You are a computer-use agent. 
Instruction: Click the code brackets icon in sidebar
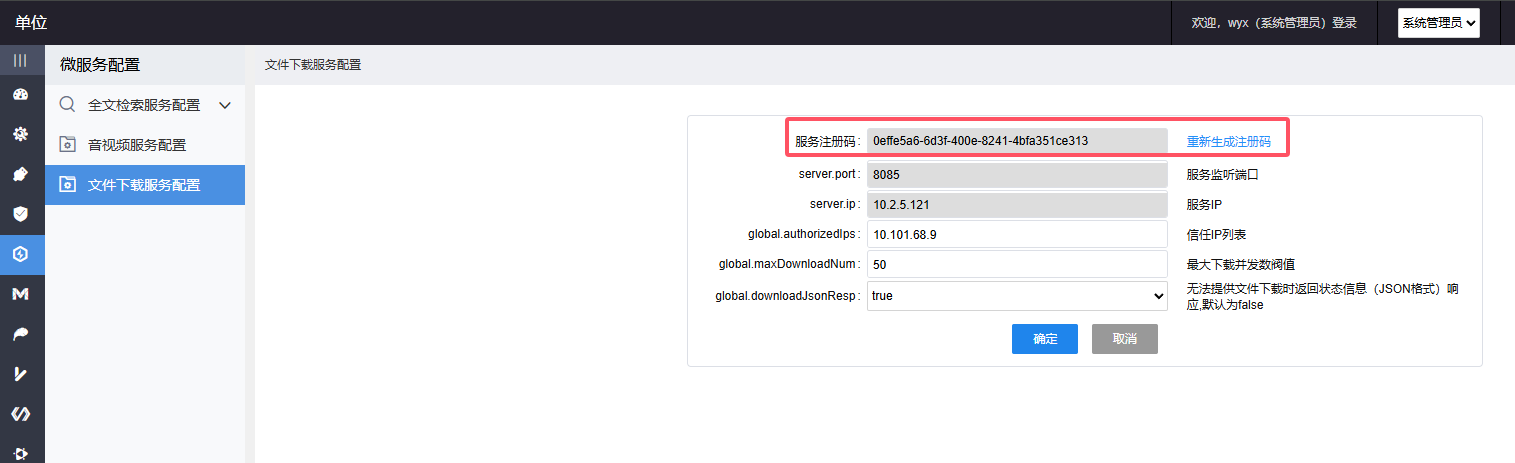[x=20, y=413]
